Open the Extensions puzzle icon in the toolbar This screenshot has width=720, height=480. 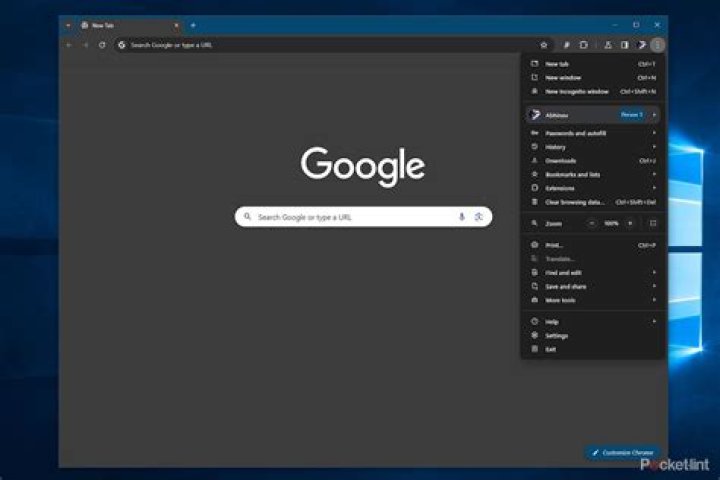pos(584,45)
